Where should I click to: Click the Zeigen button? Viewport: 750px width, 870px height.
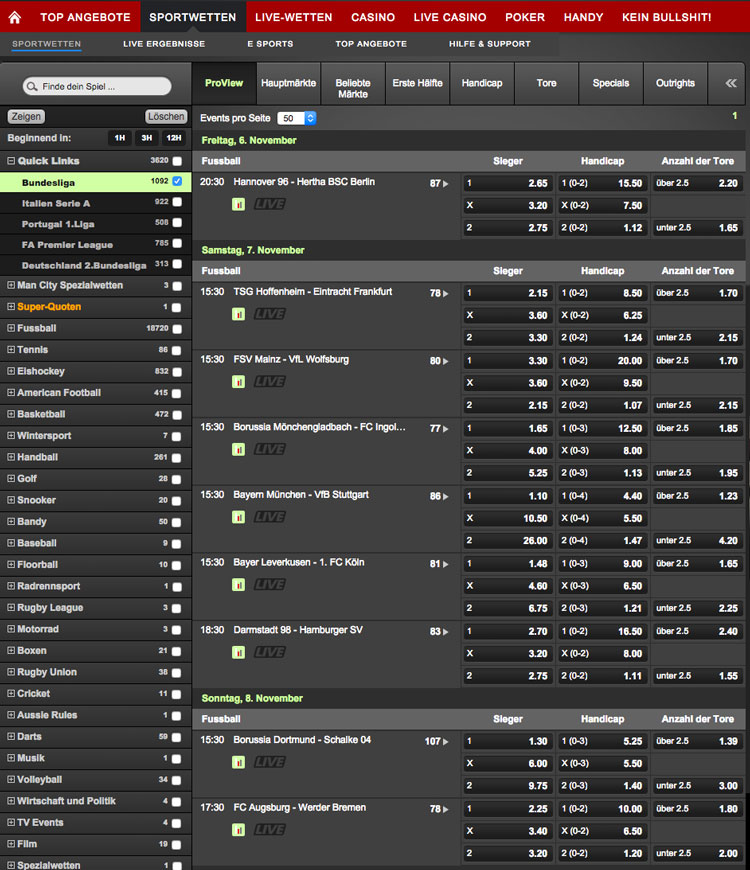tap(26, 117)
